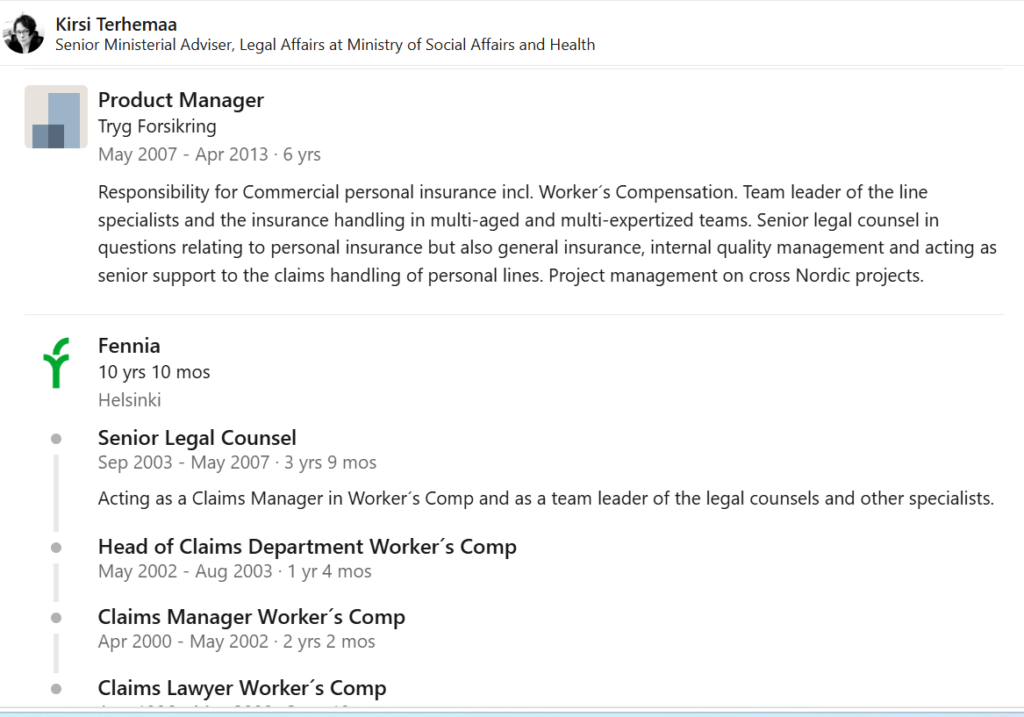
Task: Click the timeline bullet beside Head of Claims Department
Action: coord(56,547)
